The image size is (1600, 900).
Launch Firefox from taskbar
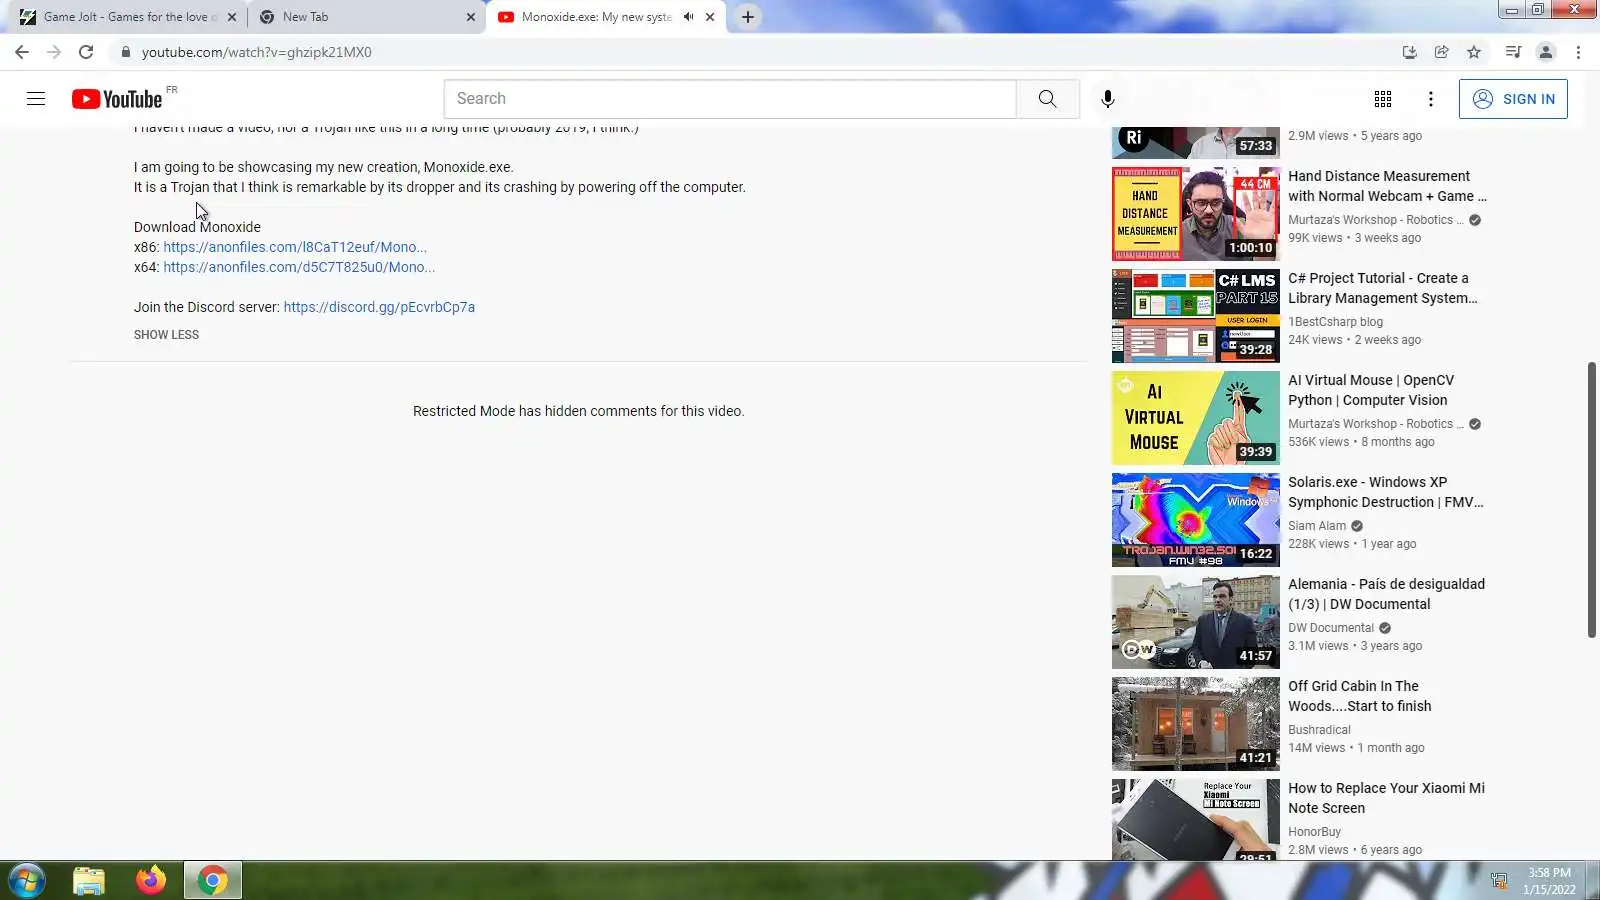[x=151, y=880]
